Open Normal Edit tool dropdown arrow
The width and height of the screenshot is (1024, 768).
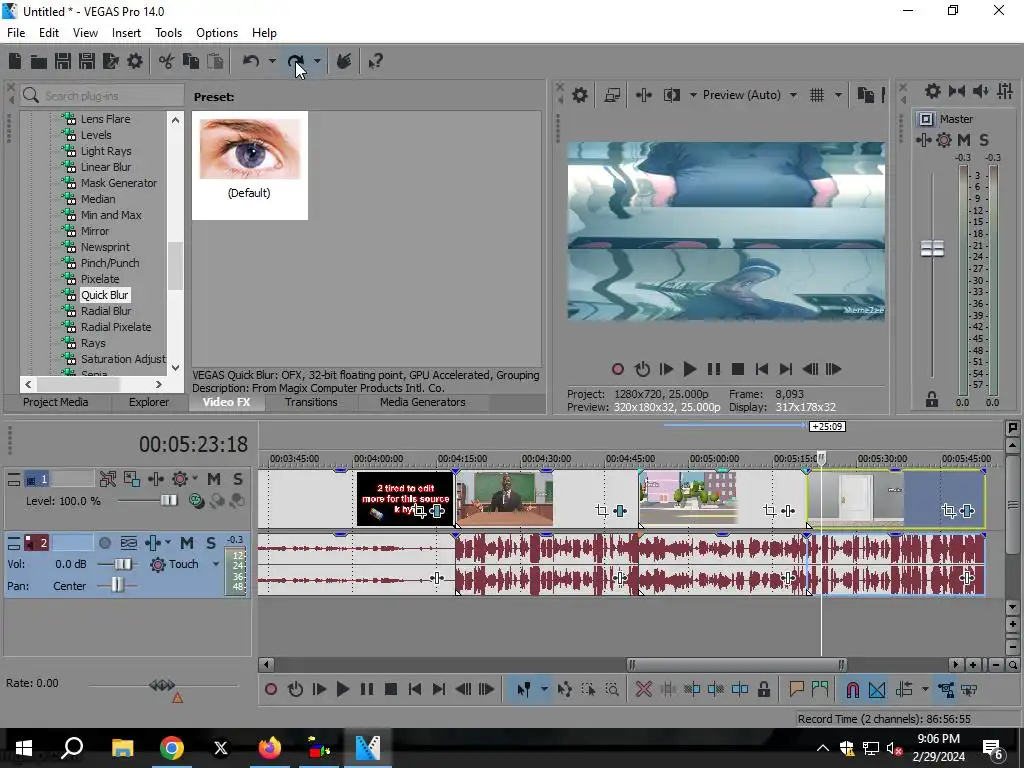point(544,689)
